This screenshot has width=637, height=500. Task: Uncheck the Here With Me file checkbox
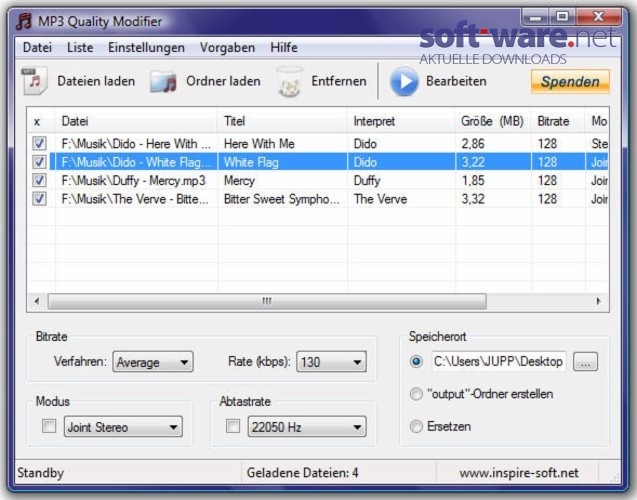point(39,143)
